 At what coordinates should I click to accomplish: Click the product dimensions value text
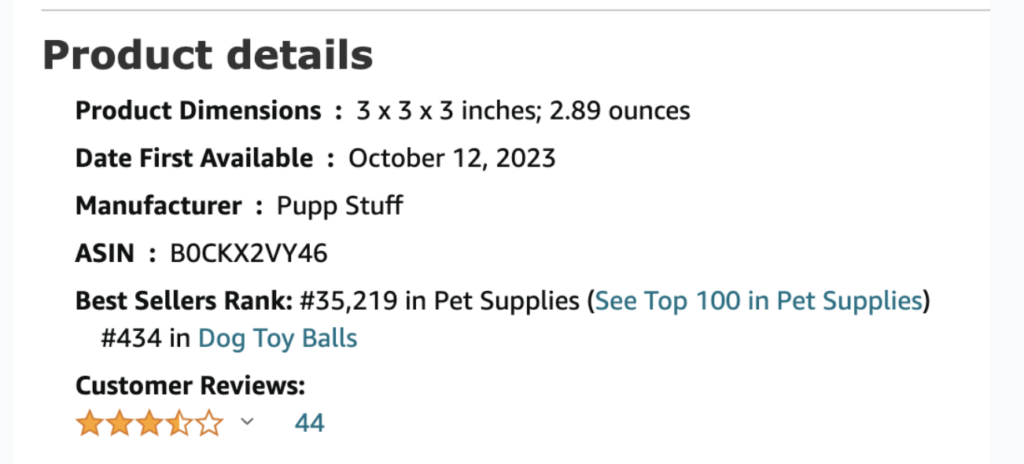pos(523,111)
